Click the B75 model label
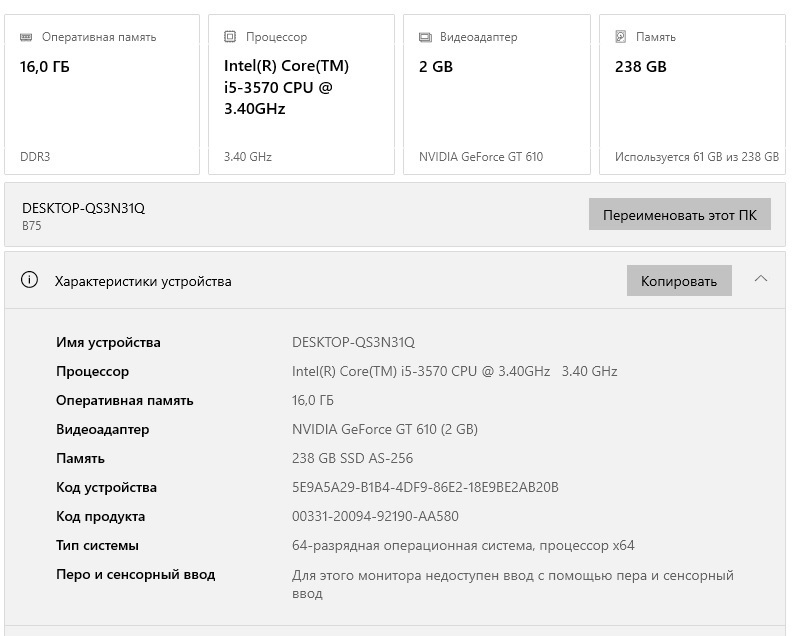The image size is (794, 636). point(31,226)
